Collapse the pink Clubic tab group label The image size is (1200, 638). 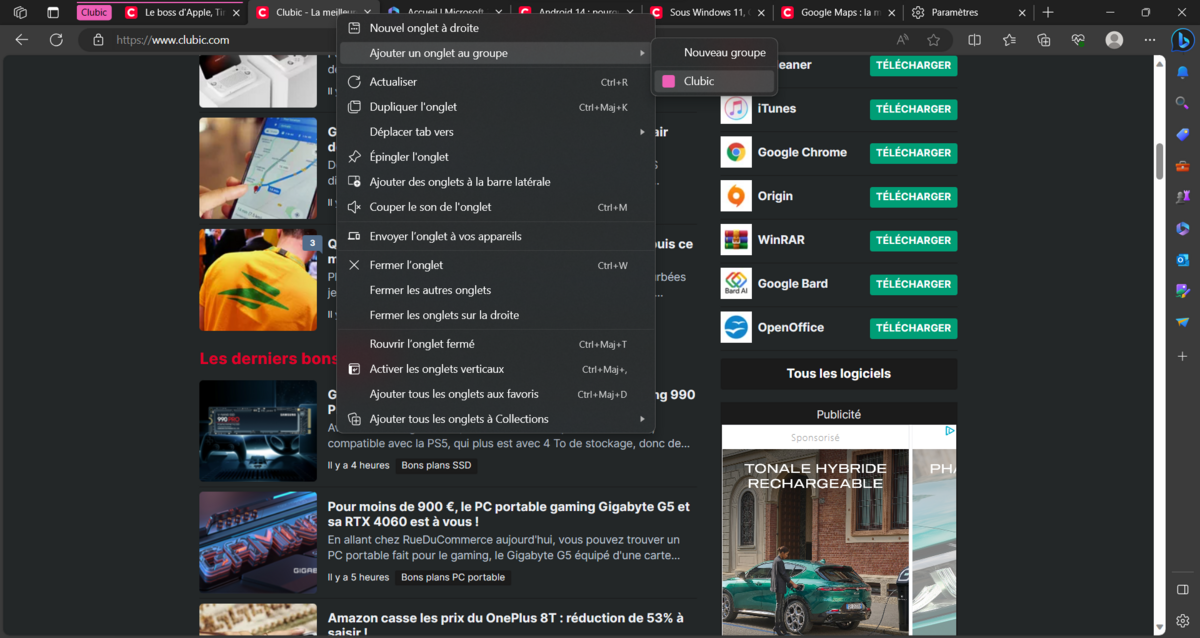pyautogui.click(x=94, y=13)
